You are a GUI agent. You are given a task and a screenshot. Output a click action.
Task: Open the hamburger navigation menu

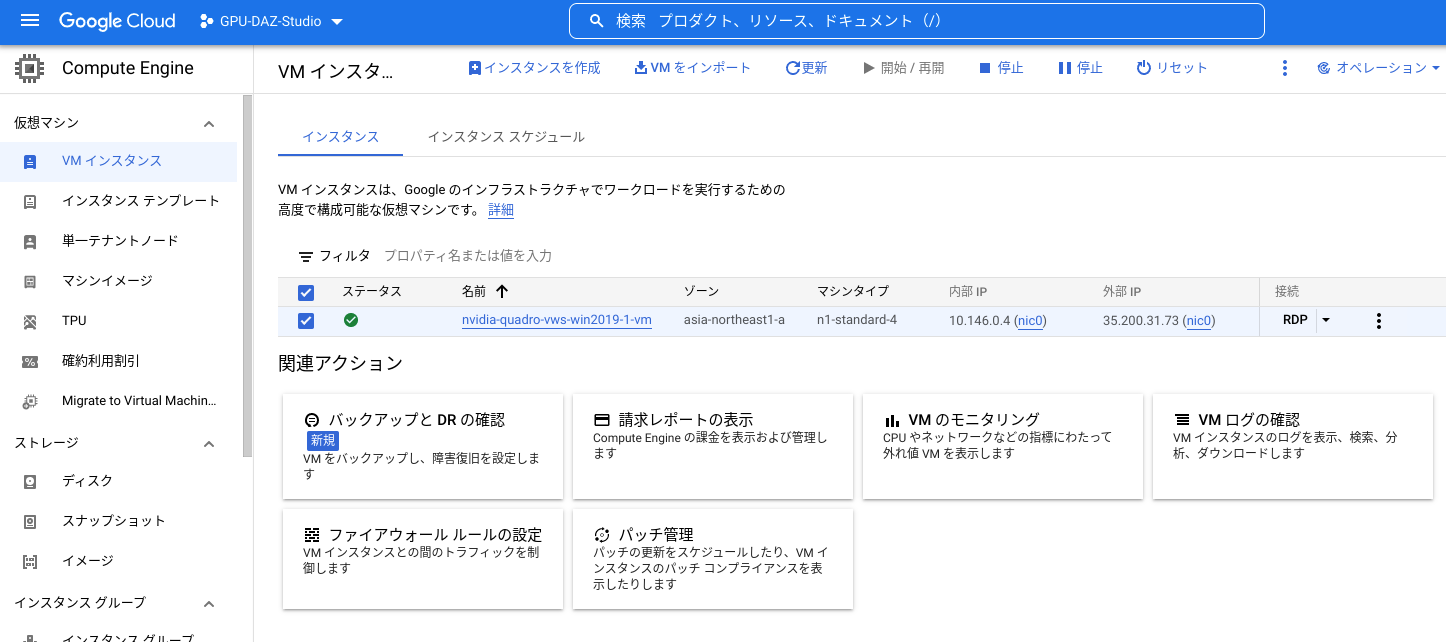[x=30, y=21]
